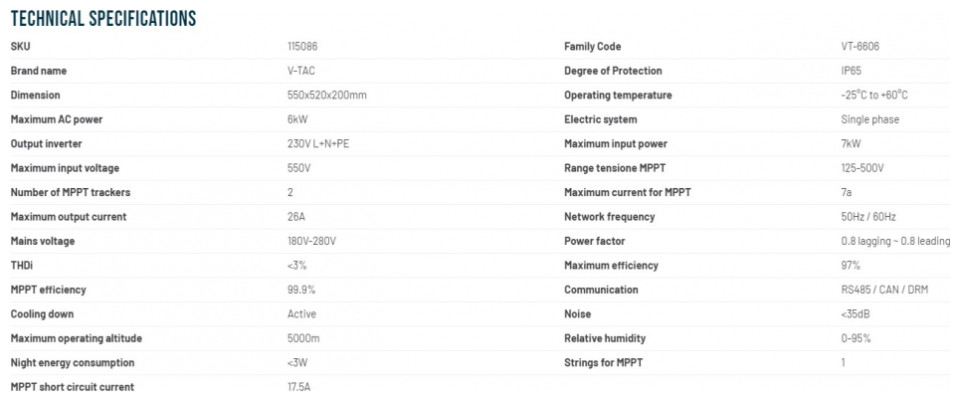
Task: Click the mains voltage value 180V-280V
Action: coord(312,241)
